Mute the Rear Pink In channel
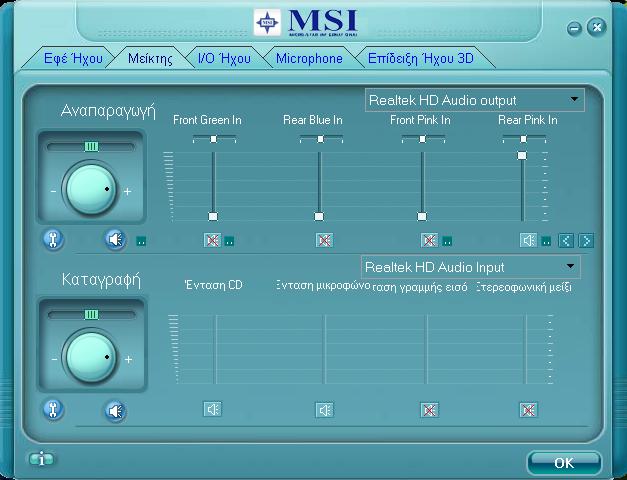The width and height of the screenshot is (627, 480). pos(528,240)
